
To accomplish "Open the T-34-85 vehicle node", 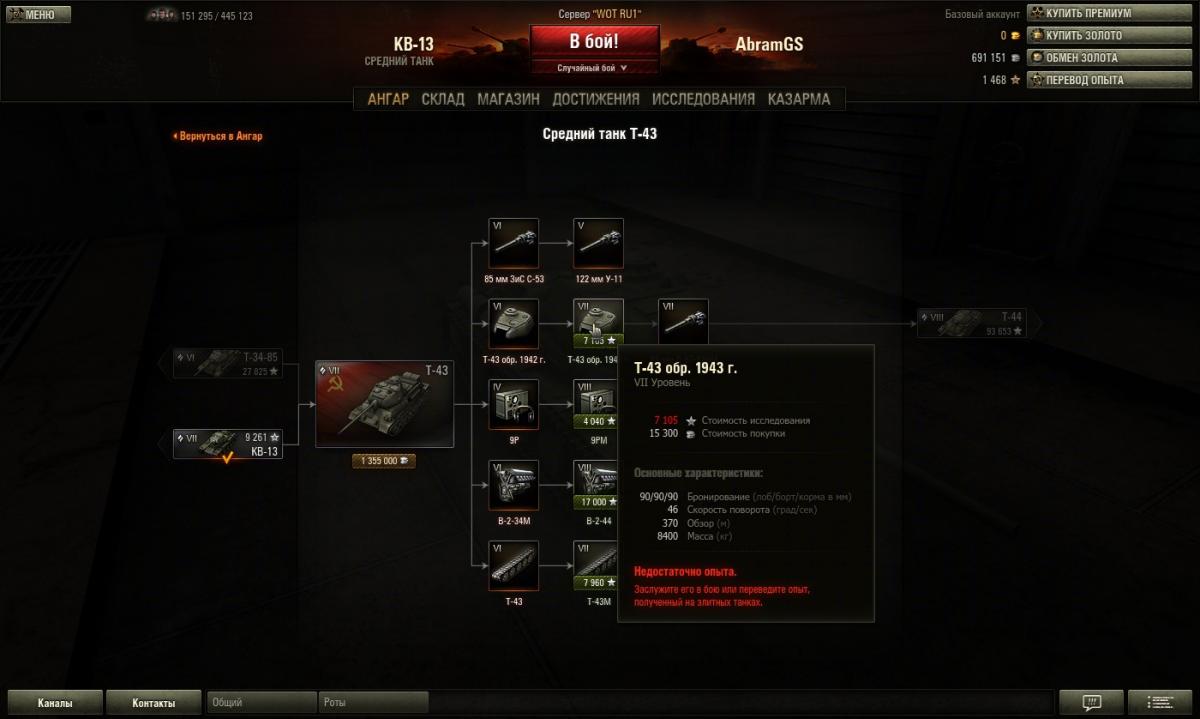I will (x=227, y=362).
